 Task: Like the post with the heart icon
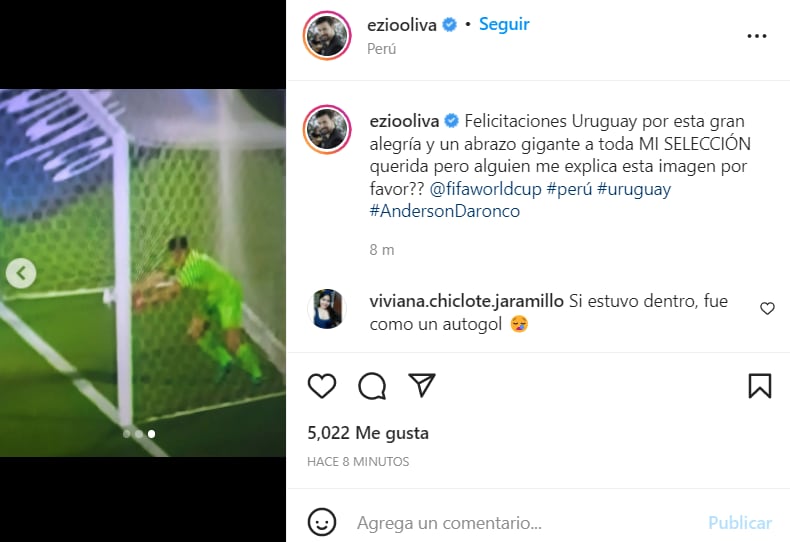pyautogui.click(x=321, y=386)
